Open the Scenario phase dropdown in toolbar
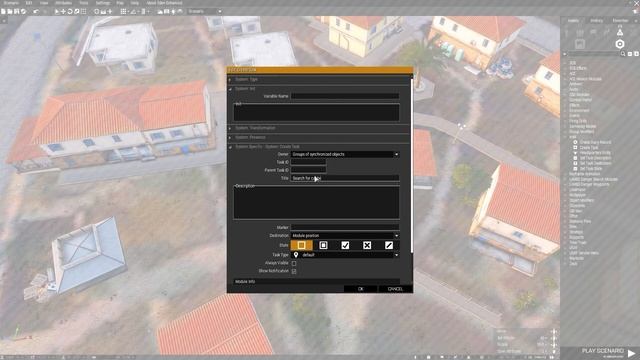Screen dimensions: 640x360 [x=205, y=11]
